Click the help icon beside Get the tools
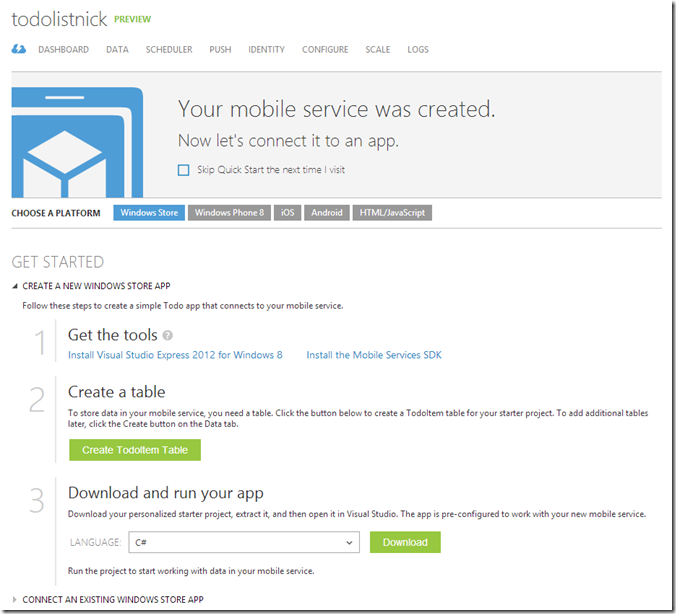 click(x=168, y=335)
